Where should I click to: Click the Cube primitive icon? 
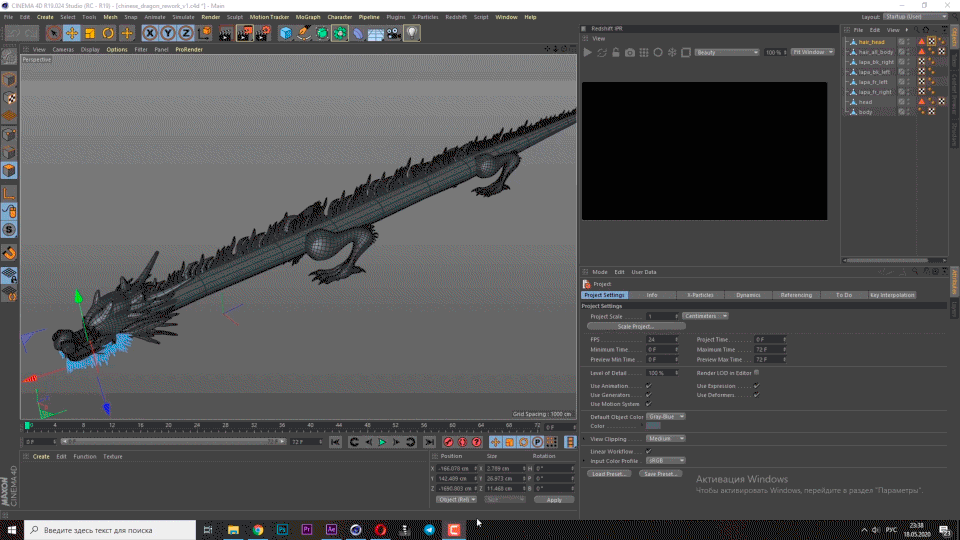pos(286,33)
